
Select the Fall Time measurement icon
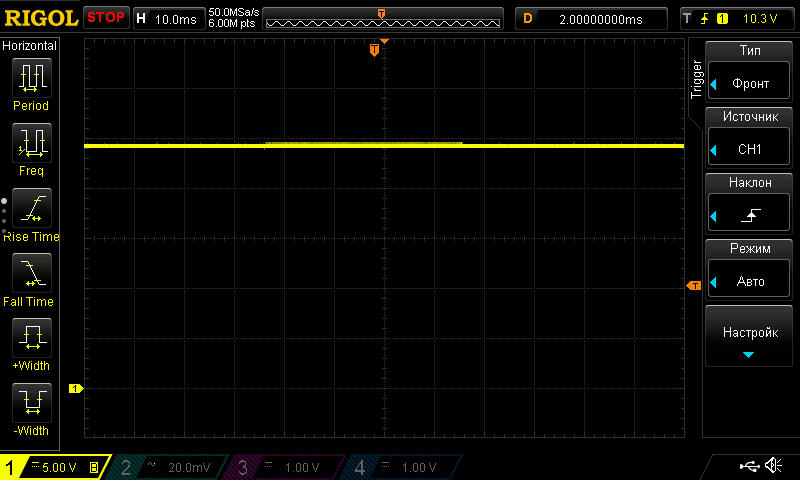[31, 273]
